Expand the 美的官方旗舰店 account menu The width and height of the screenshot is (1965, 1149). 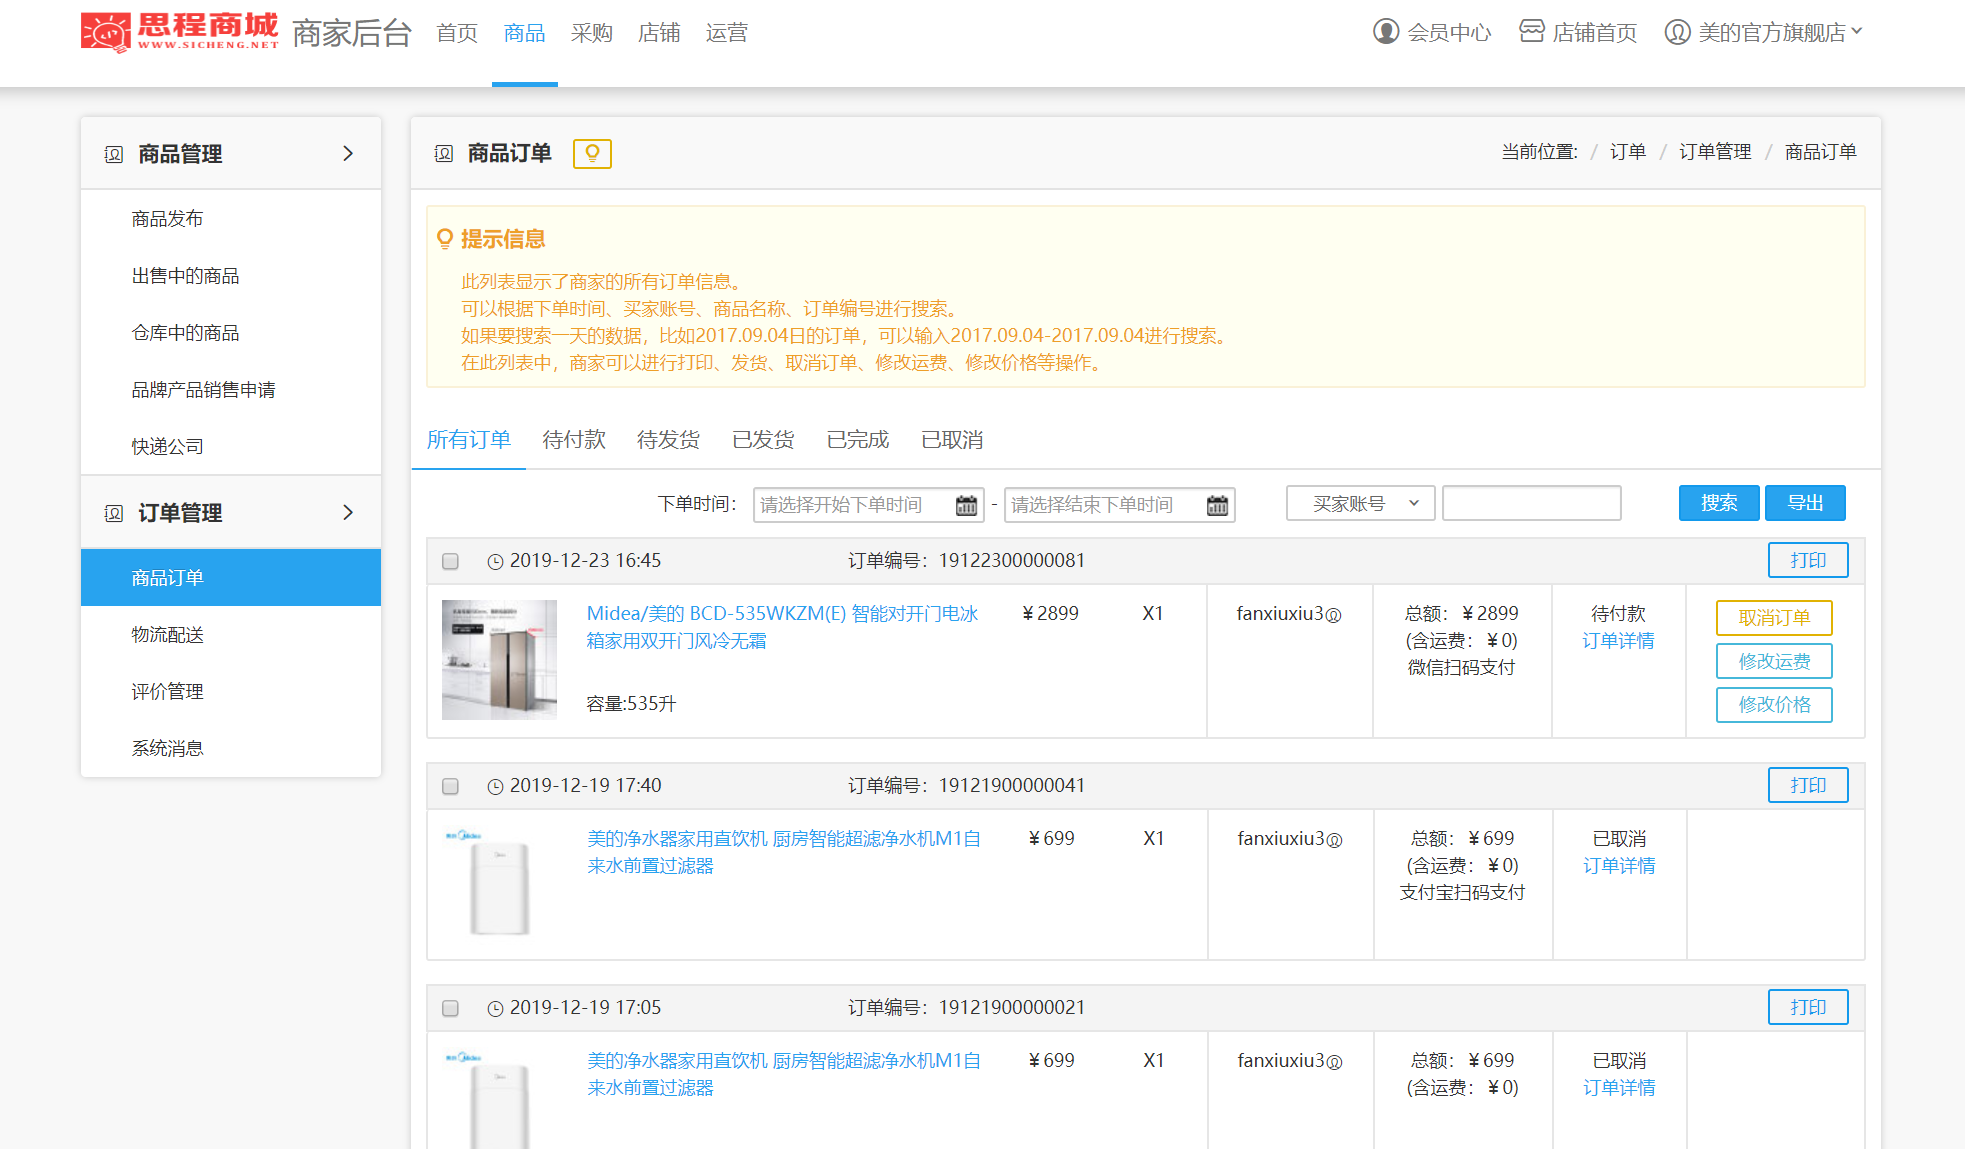click(1857, 31)
